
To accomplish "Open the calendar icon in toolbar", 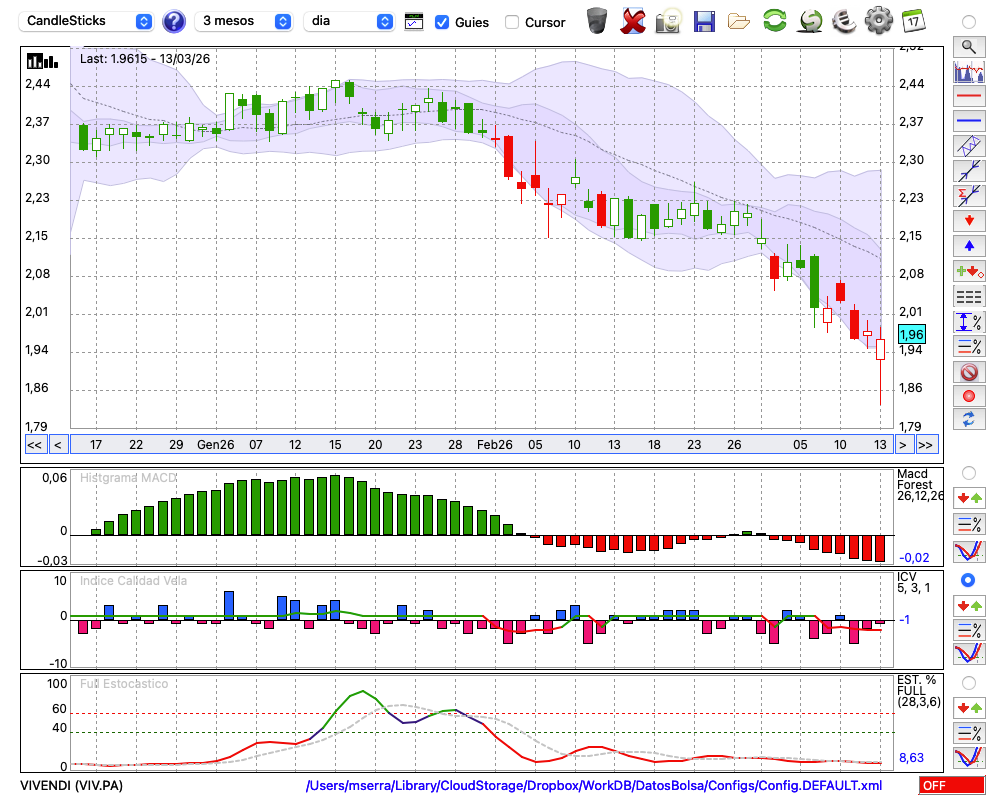I will click(912, 21).
